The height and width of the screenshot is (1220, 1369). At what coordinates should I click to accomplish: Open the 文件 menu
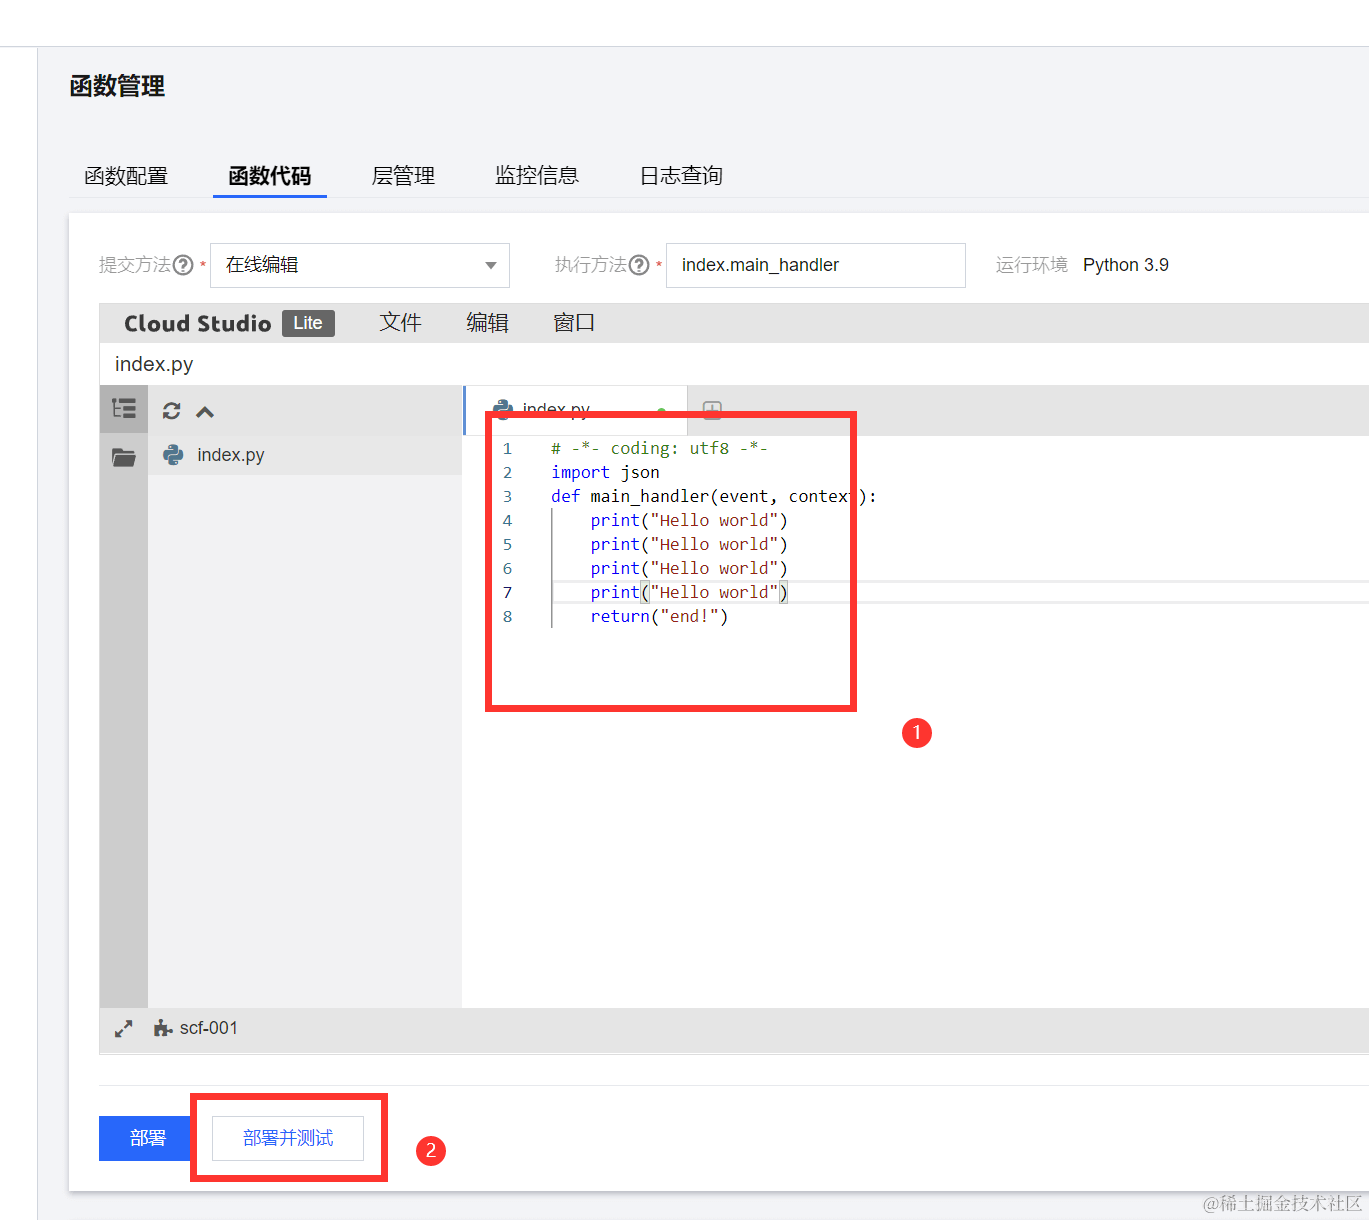[x=400, y=323]
